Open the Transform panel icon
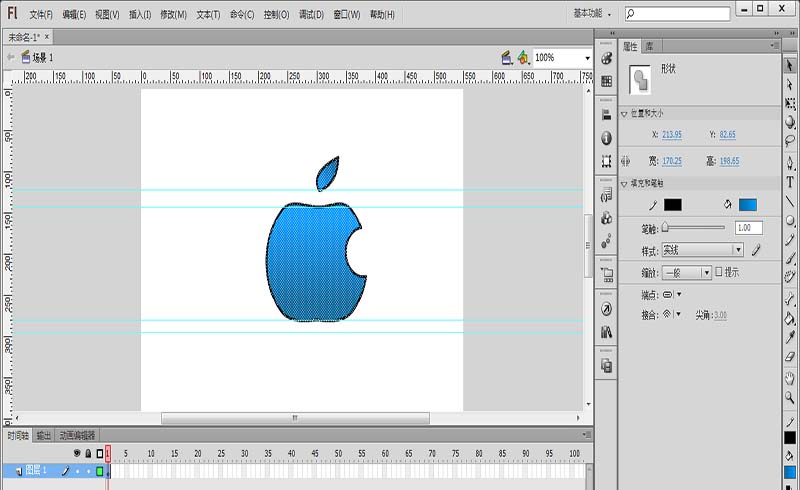 (606, 161)
